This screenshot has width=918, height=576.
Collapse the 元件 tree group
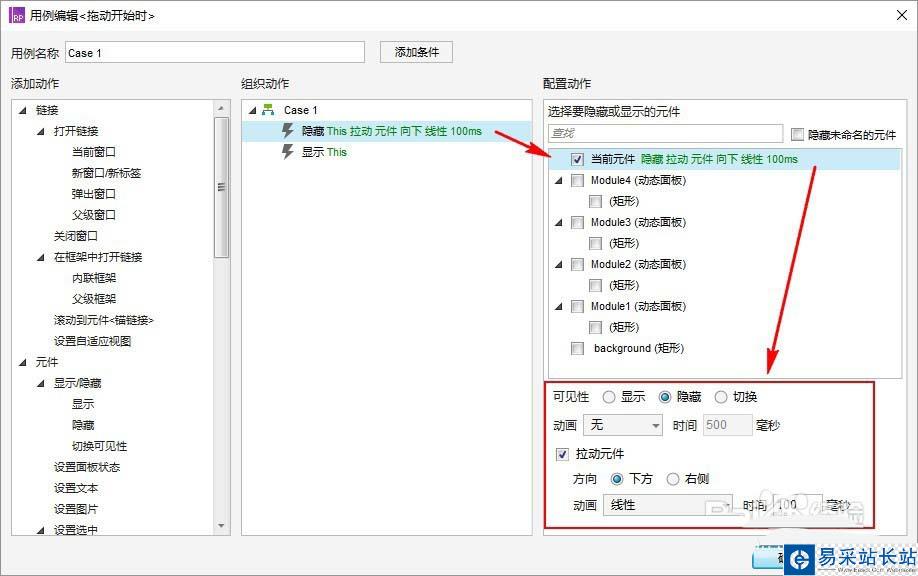(x=23, y=362)
